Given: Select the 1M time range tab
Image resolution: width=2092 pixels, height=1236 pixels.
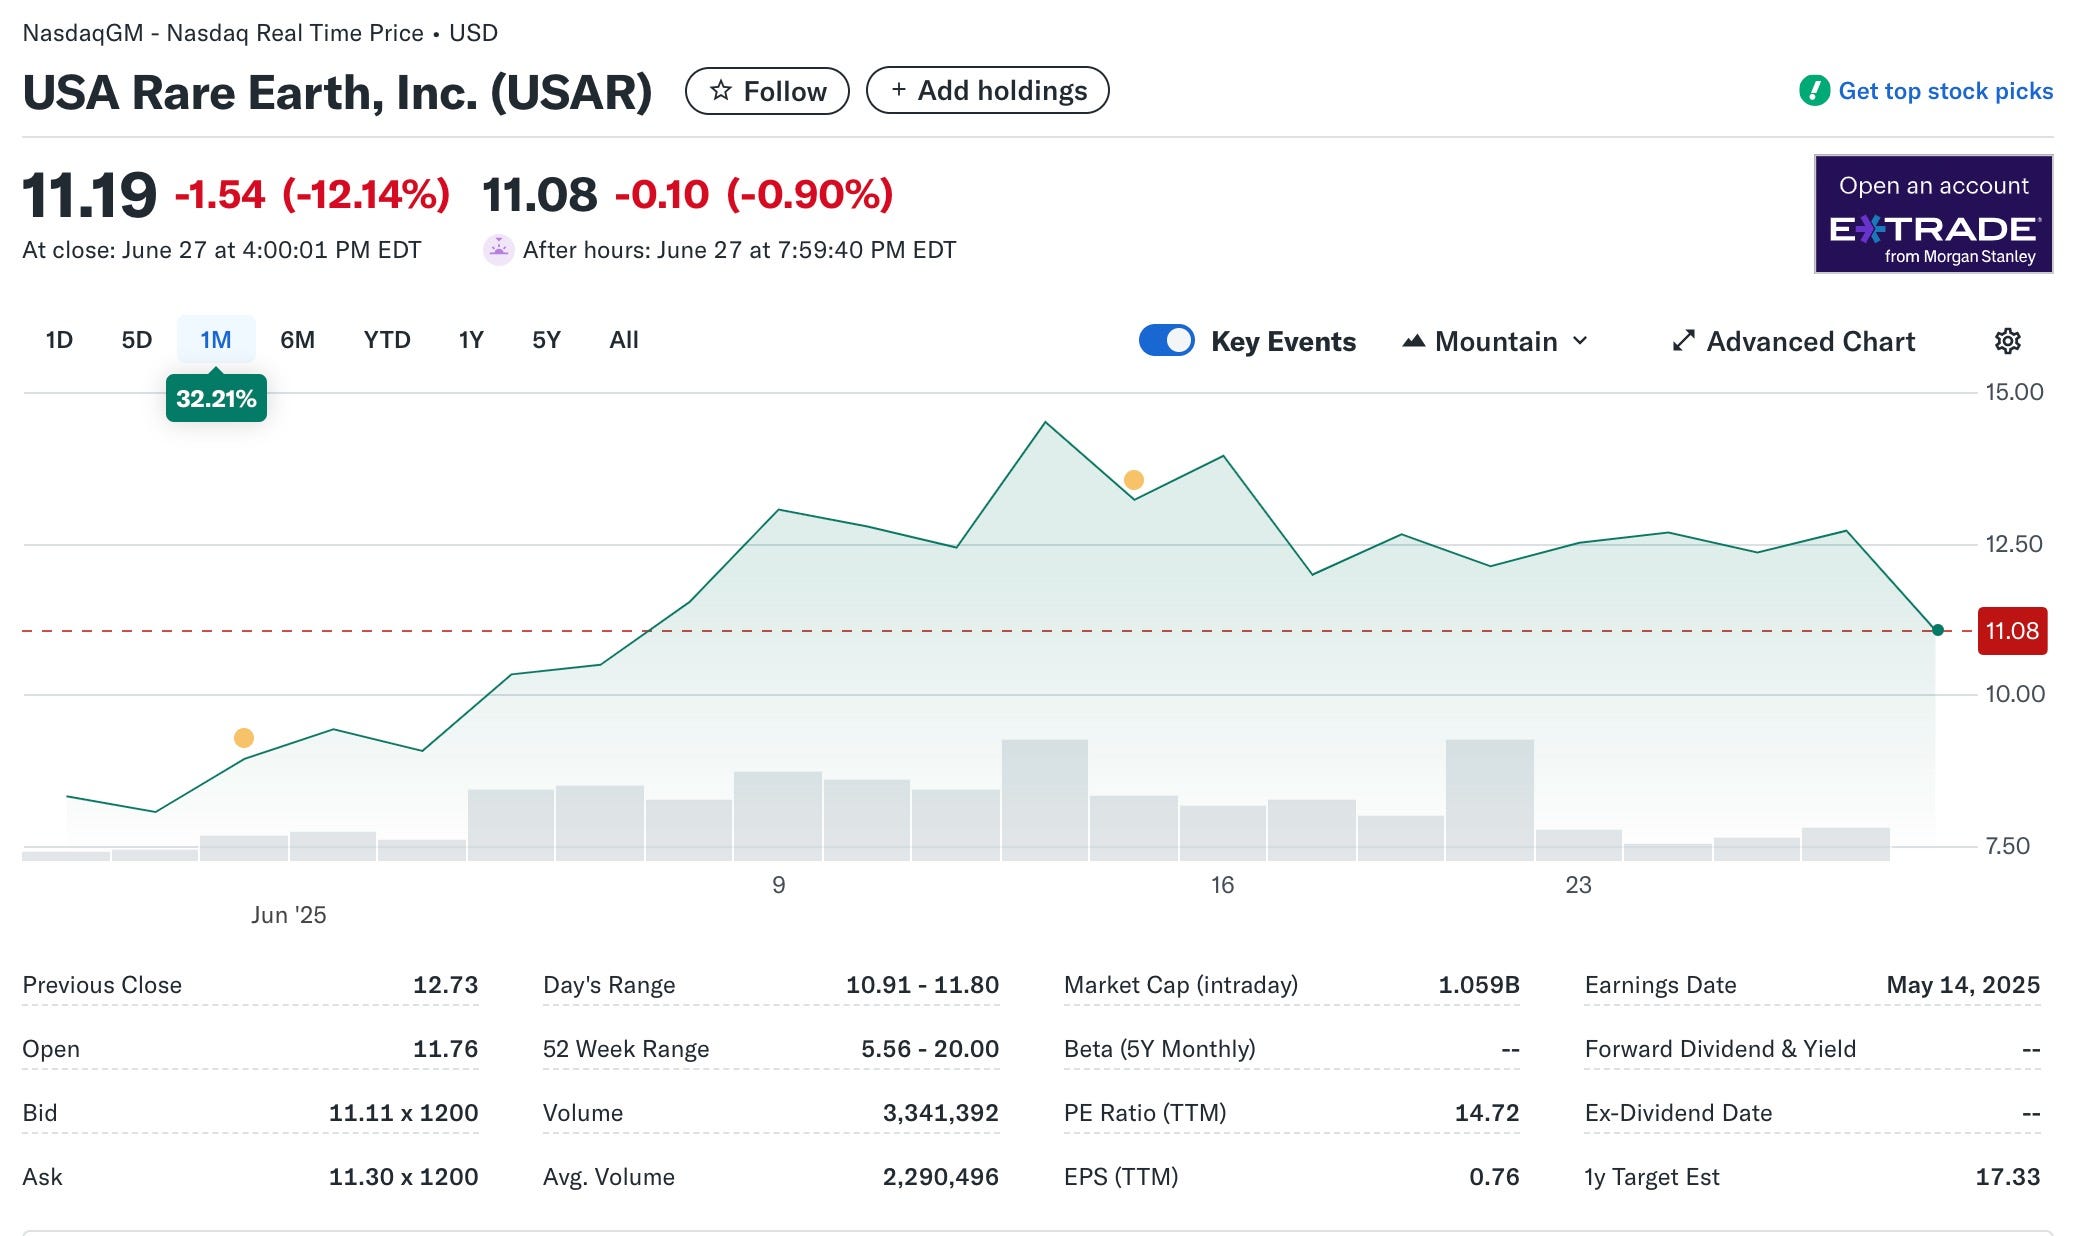Looking at the screenshot, I should [216, 340].
